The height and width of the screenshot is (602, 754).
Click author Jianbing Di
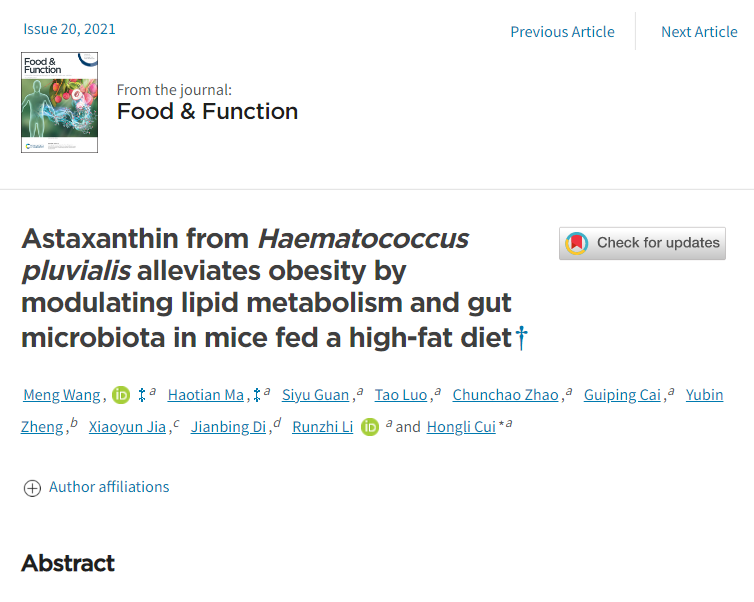pyautogui.click(x=230, y=427)
